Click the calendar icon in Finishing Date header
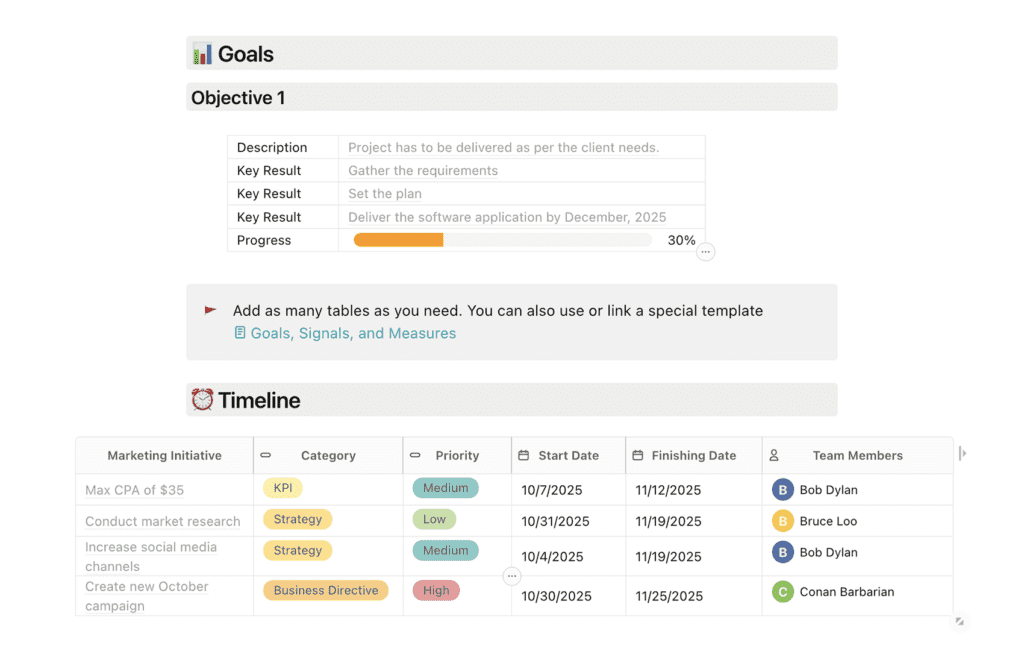This screenshot has width=1024, height=663. click(638, 456)
